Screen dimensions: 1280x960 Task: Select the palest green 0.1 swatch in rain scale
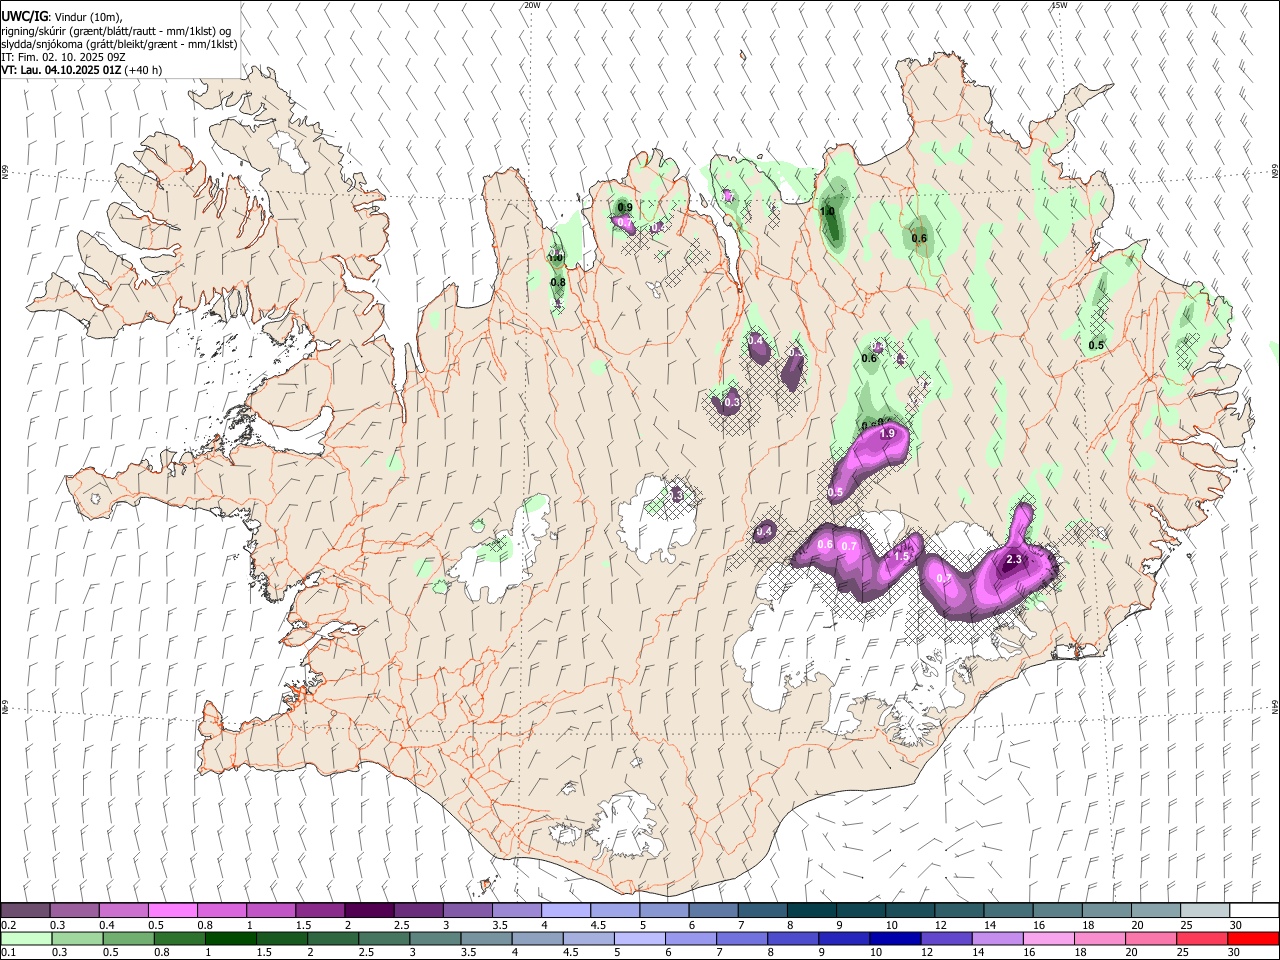[x=25, y=938]
